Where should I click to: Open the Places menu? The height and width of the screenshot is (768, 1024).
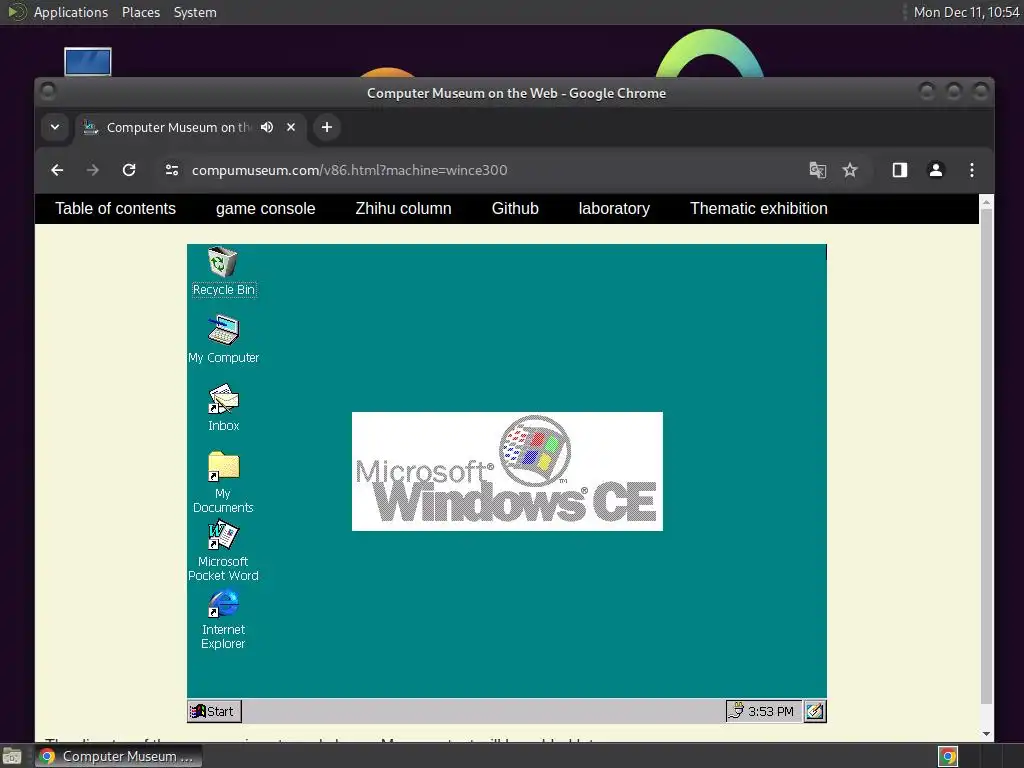coord(140,12)
